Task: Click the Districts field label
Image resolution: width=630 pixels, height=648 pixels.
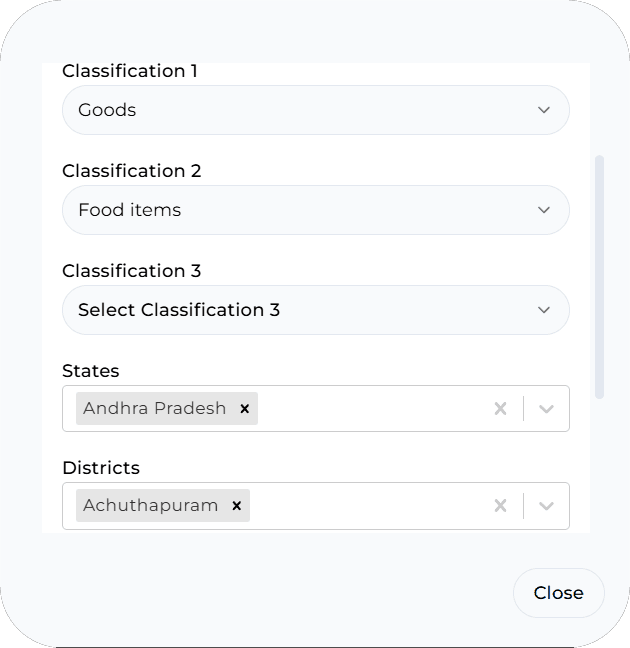Action: point(101,468)
